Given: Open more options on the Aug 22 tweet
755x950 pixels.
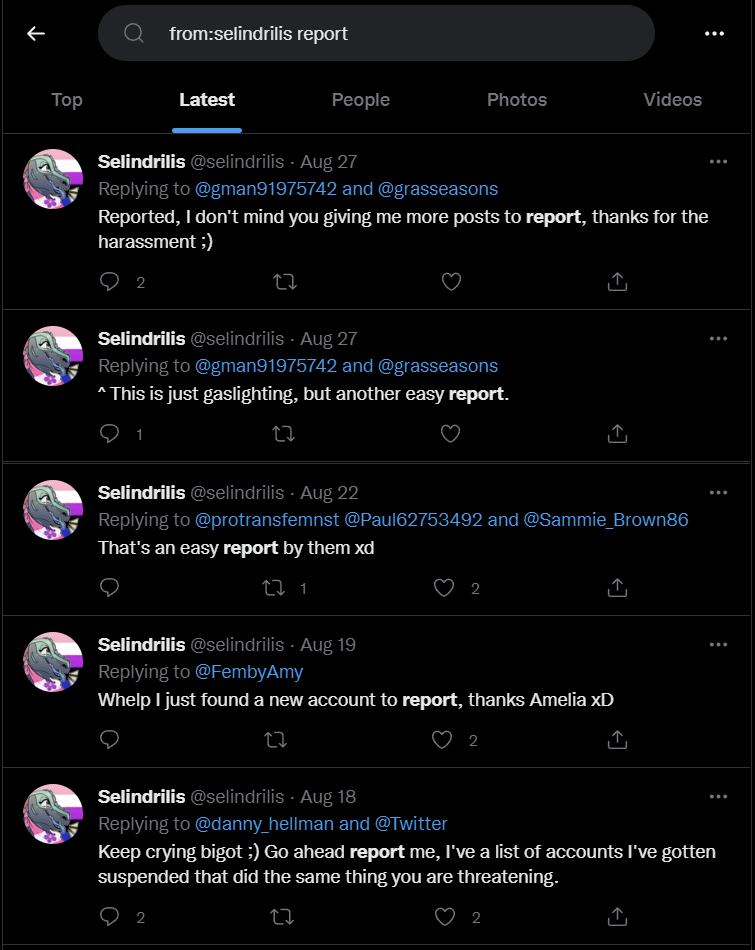Looking at the screenshot, I should click(x=718, y=493).
